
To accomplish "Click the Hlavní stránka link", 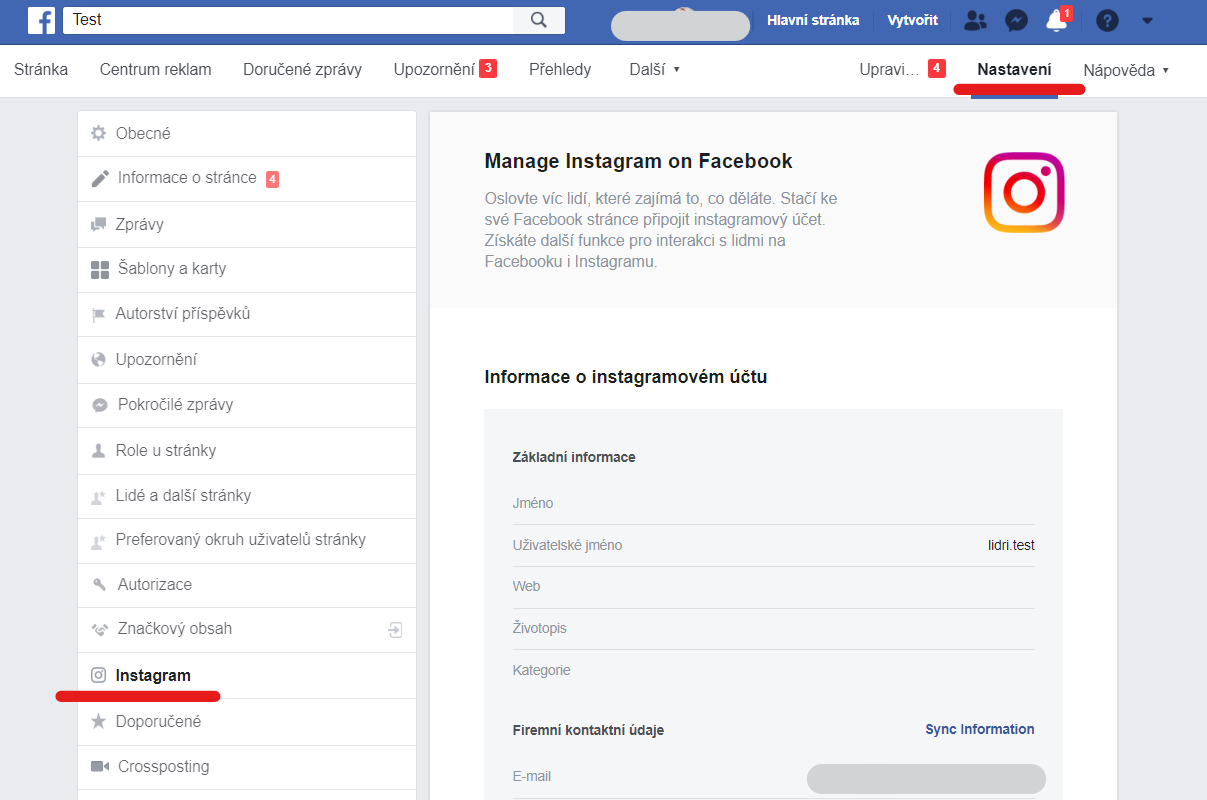I will coord(813,20).
